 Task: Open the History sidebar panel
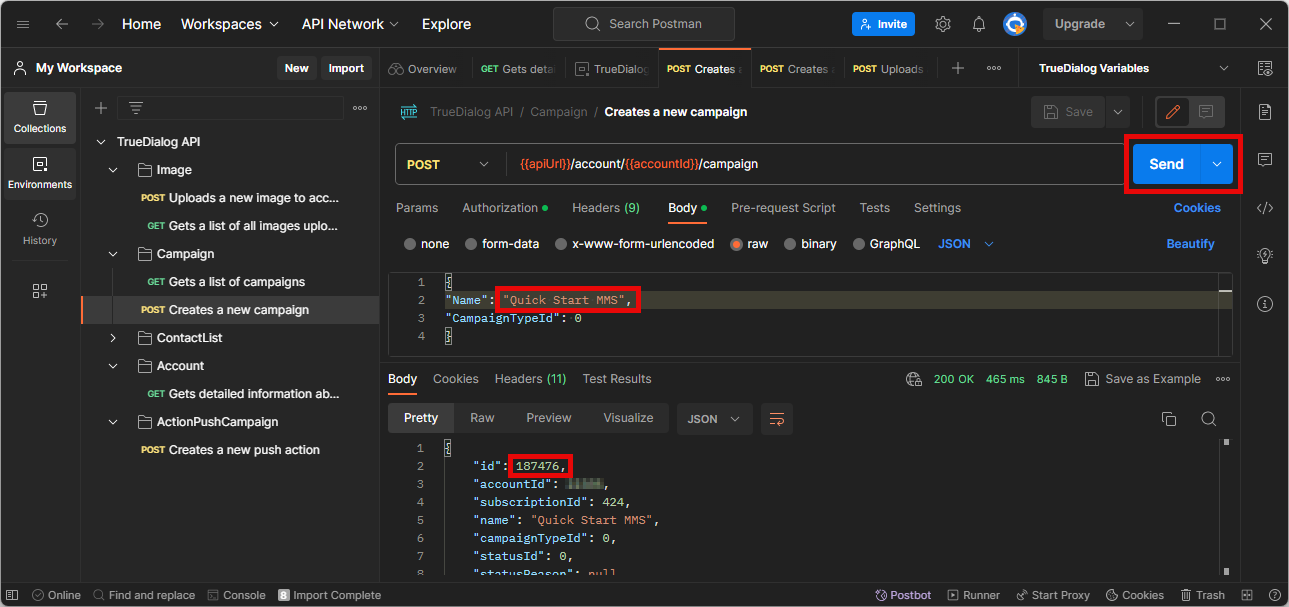pyautogui.click(x=40, y=229)
